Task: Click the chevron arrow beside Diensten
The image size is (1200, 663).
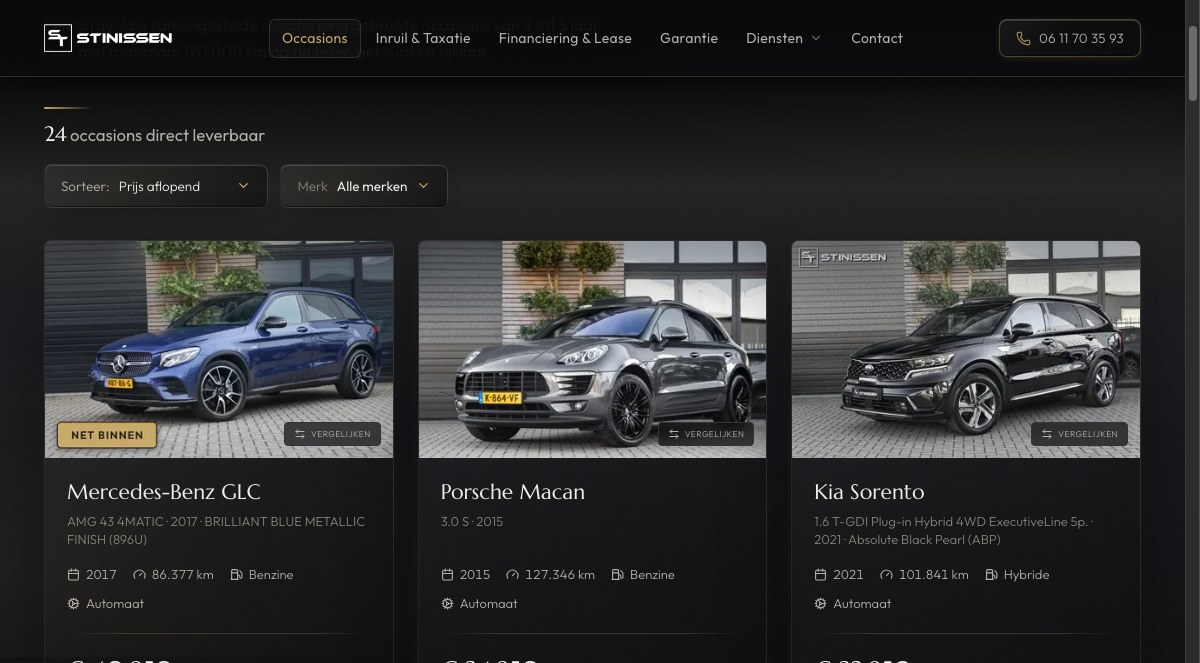Action: (816, 38)
